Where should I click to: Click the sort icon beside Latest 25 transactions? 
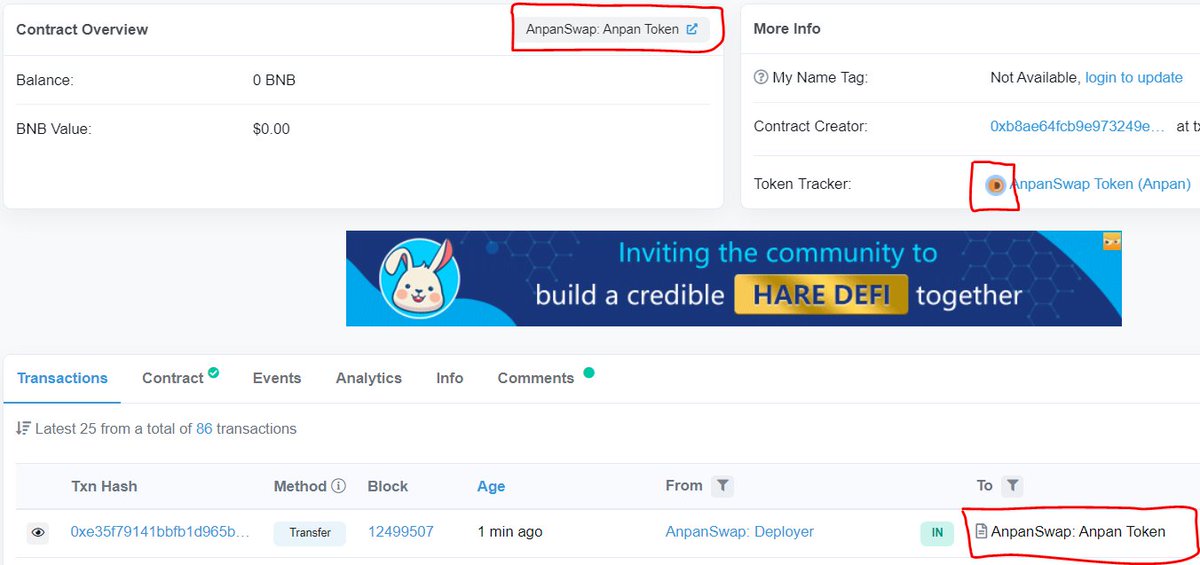24,429
